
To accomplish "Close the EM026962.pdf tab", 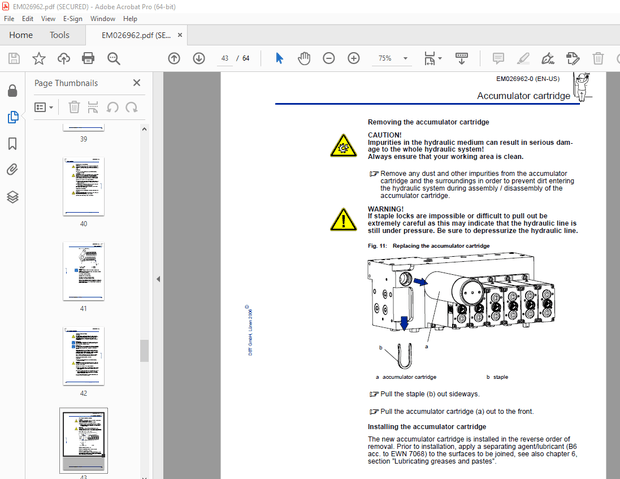I will click(180, 35).
